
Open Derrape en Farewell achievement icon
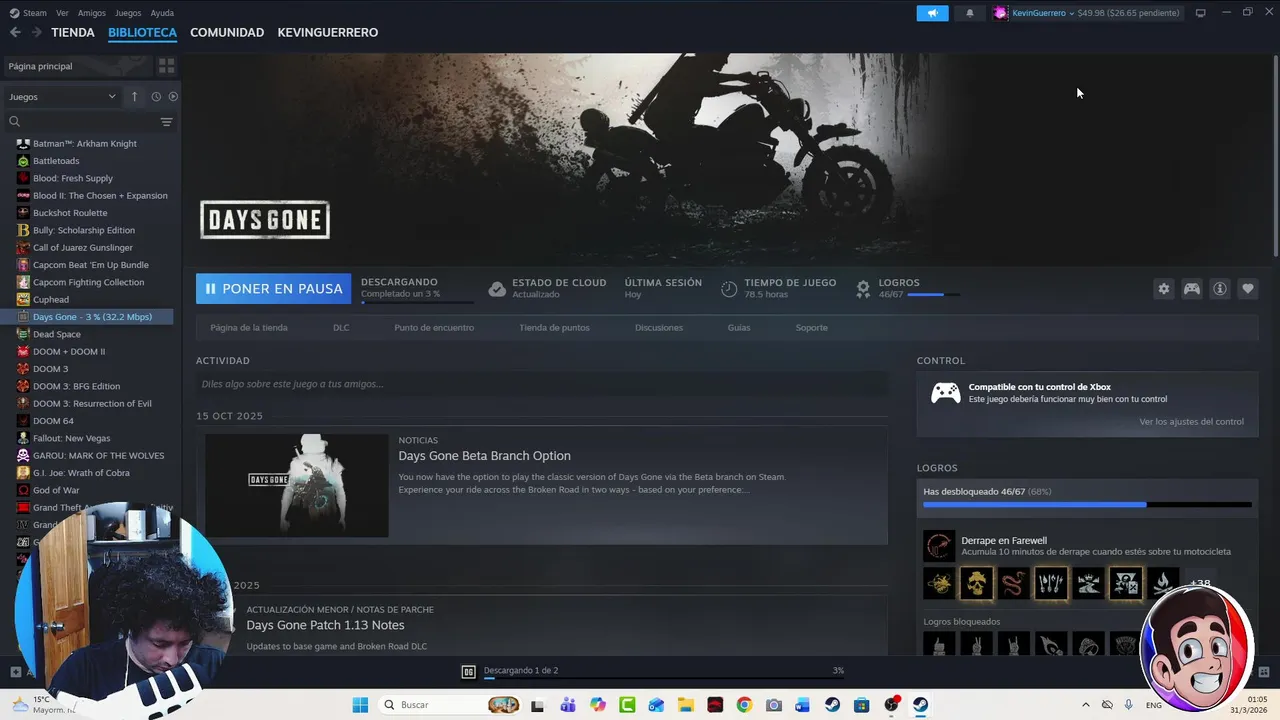click(939, 546)
